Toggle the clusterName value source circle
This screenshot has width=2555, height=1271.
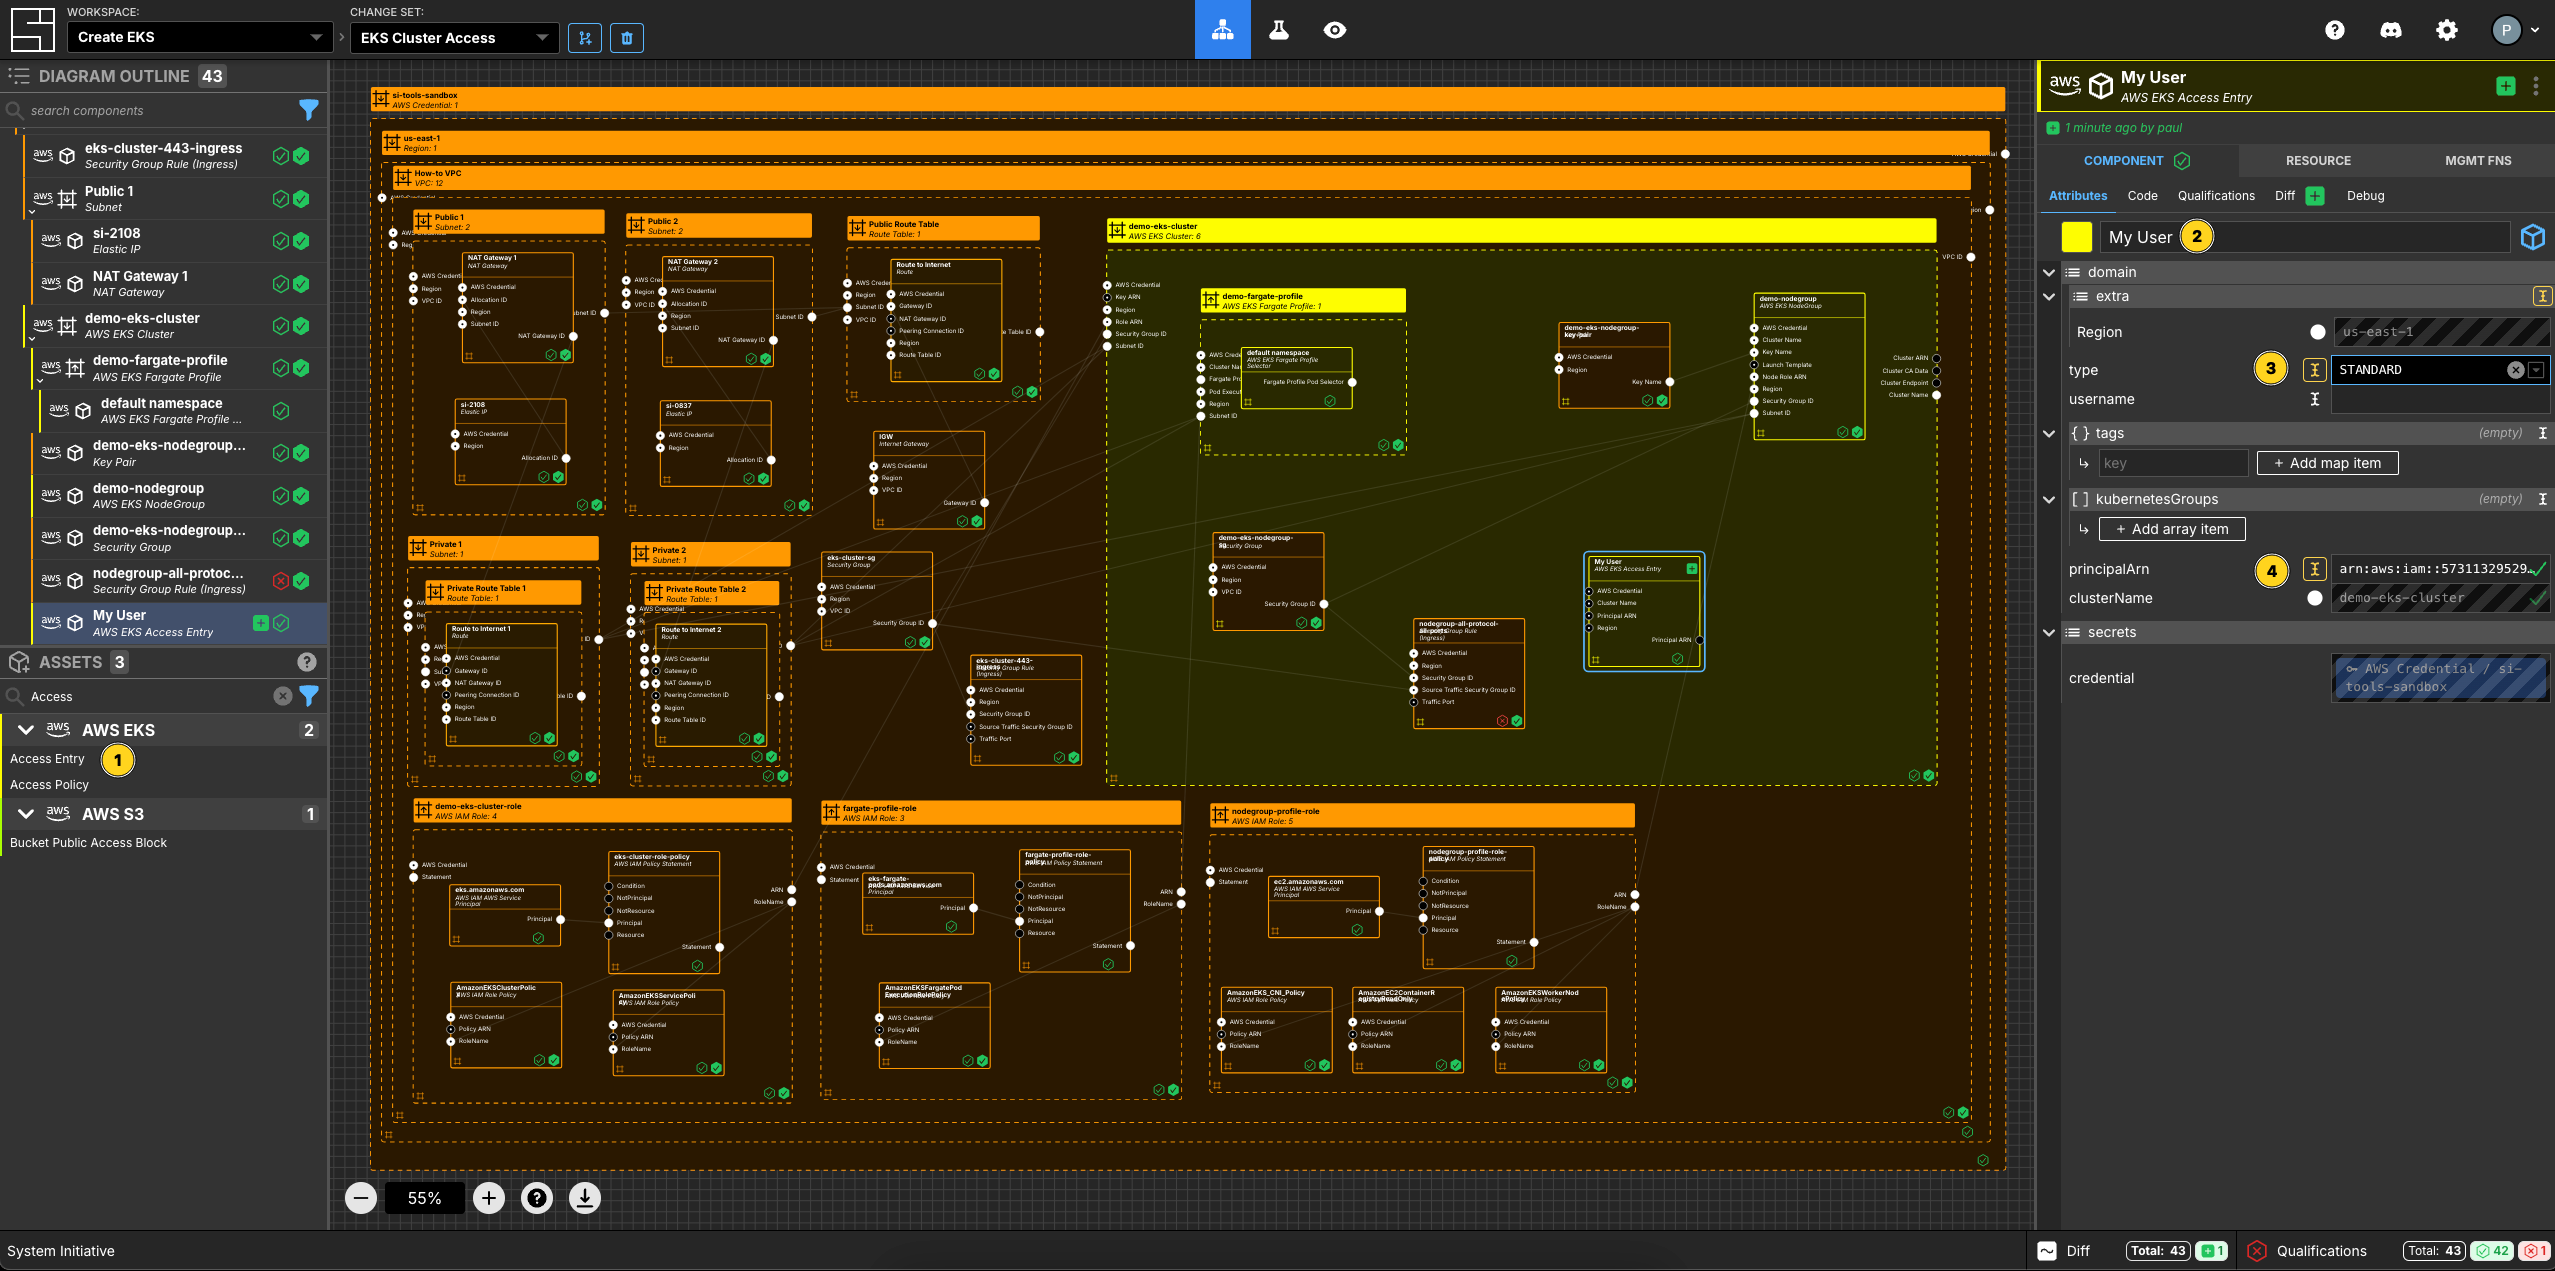[2315, 598]
